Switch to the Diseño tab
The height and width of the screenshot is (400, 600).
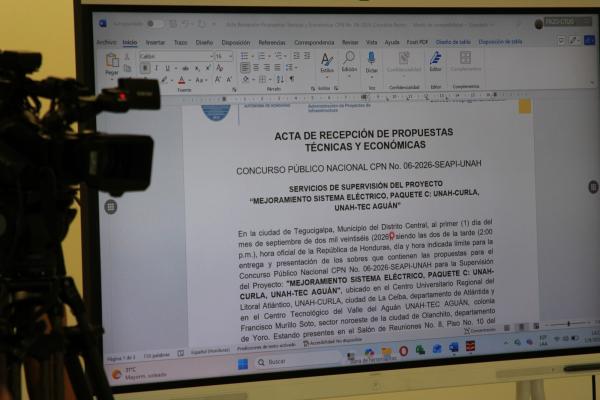pos(204,42)
